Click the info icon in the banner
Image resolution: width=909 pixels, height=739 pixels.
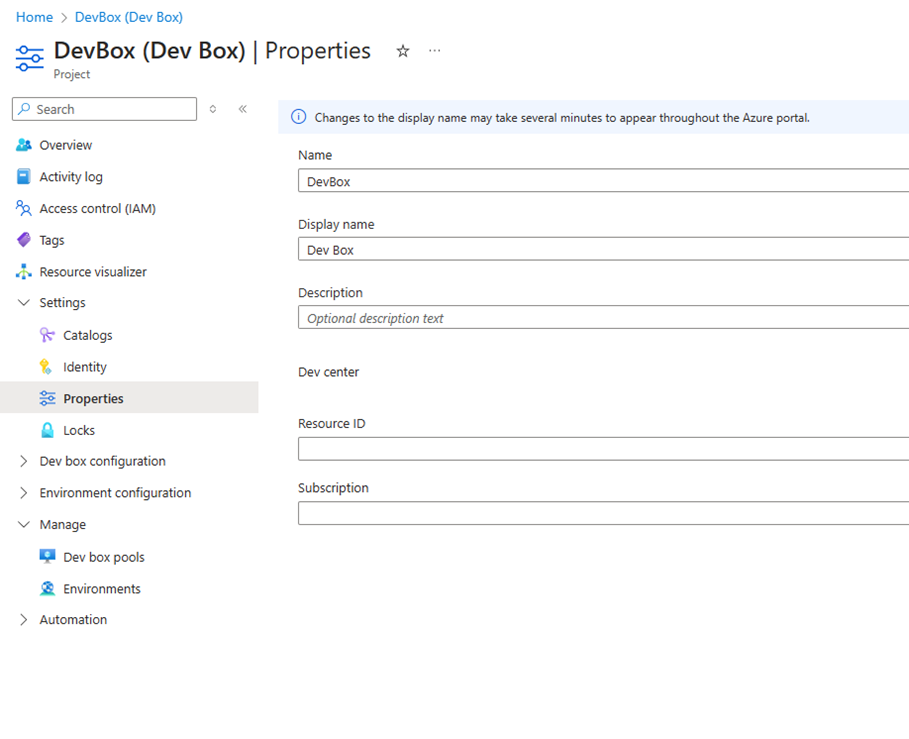click(299, 117)
